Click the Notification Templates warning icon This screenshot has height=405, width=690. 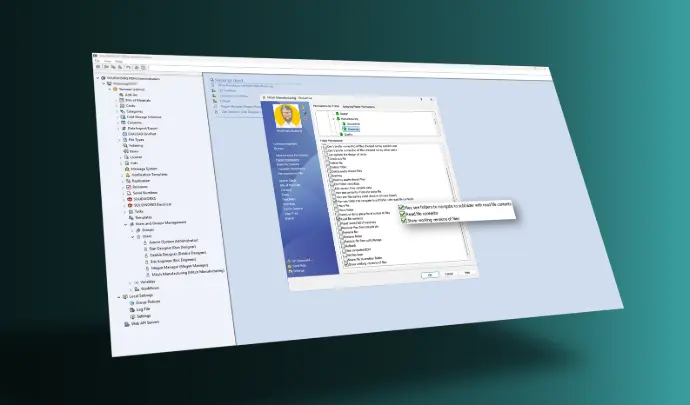[x=128, y=175]
